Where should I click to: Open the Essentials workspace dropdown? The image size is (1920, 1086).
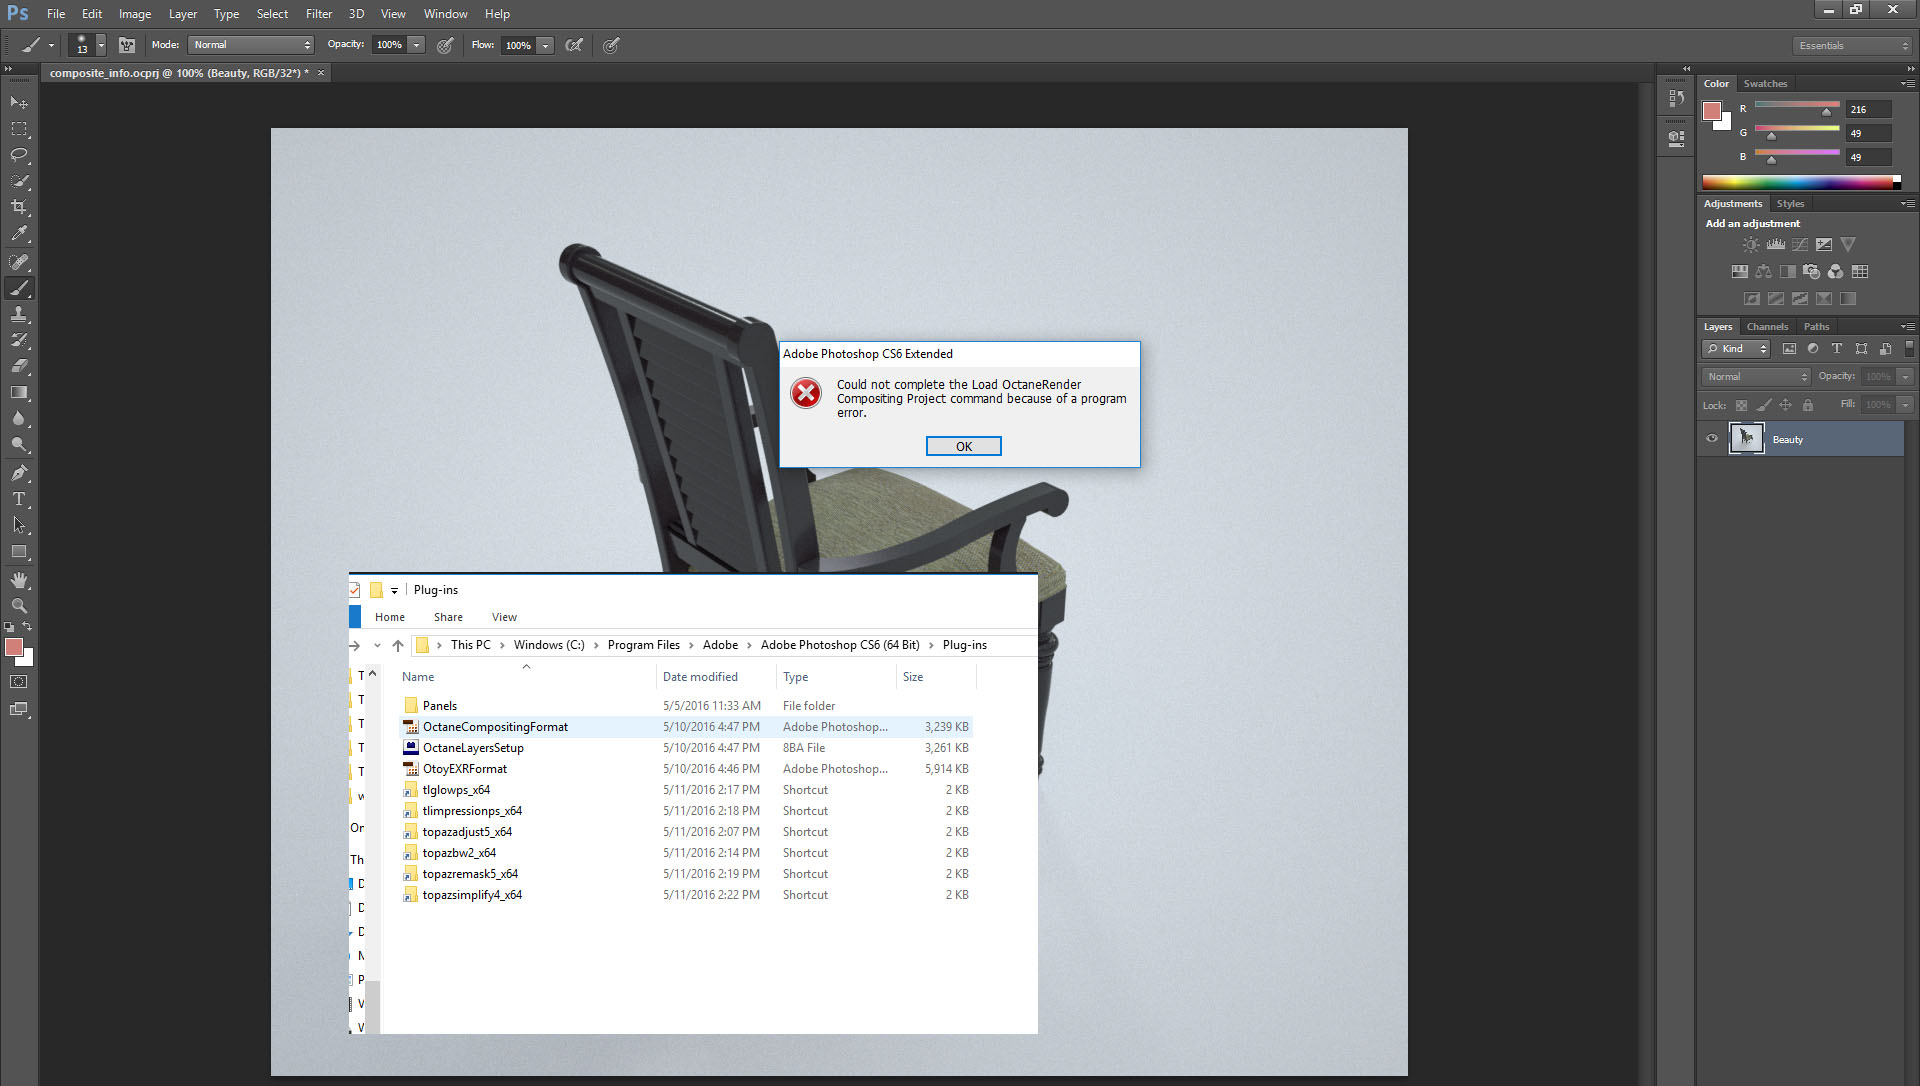point(1851,46)
